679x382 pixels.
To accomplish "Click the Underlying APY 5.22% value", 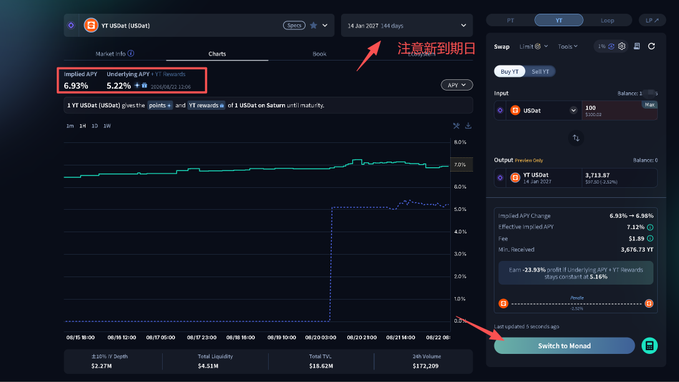I will click(x=119, y=86).
